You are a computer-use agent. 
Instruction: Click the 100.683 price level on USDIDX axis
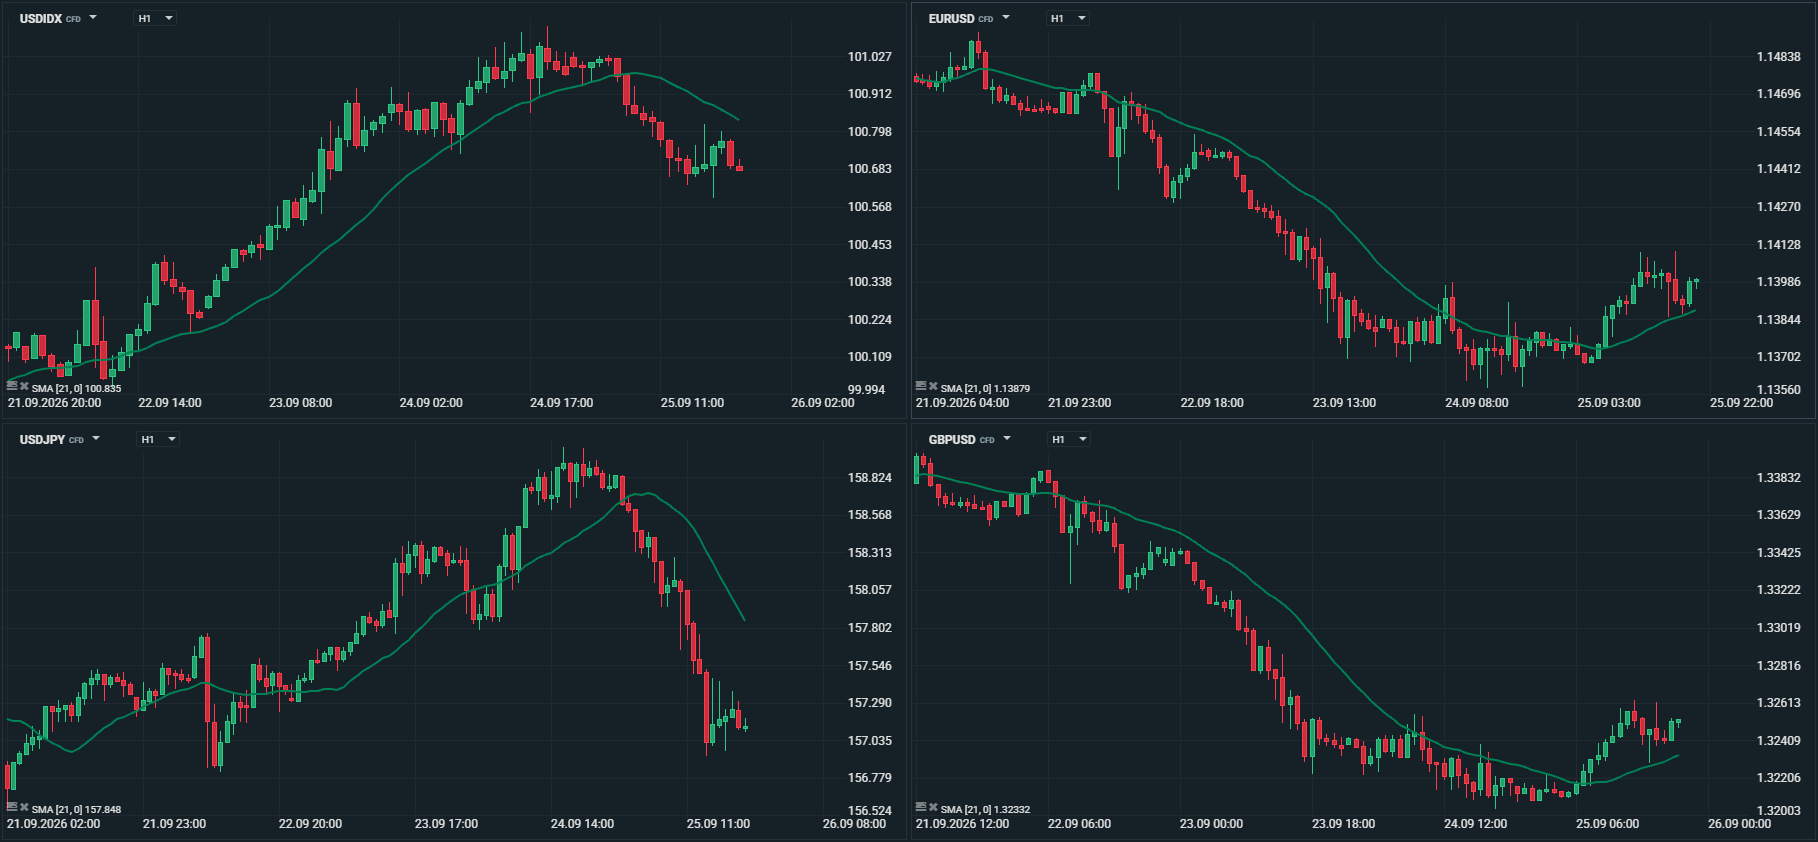click(x=869, y=169)
